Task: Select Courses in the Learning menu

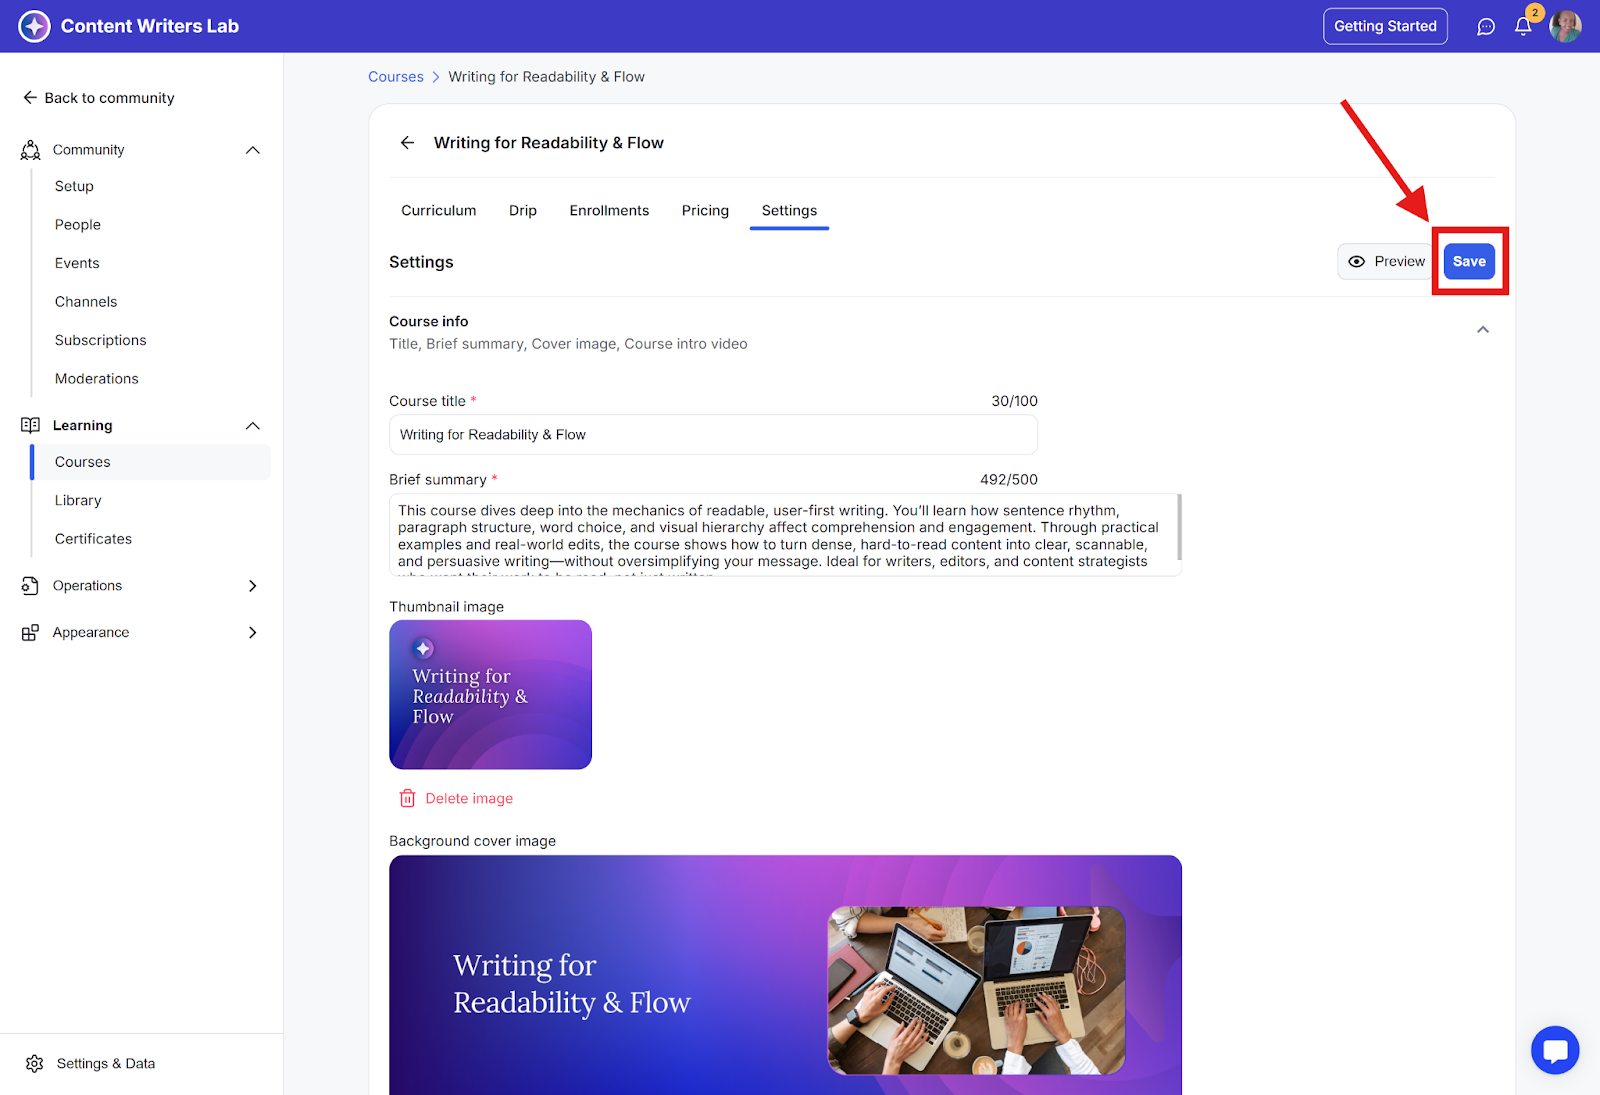Action: pyautogui.click(x=151, y=462)
